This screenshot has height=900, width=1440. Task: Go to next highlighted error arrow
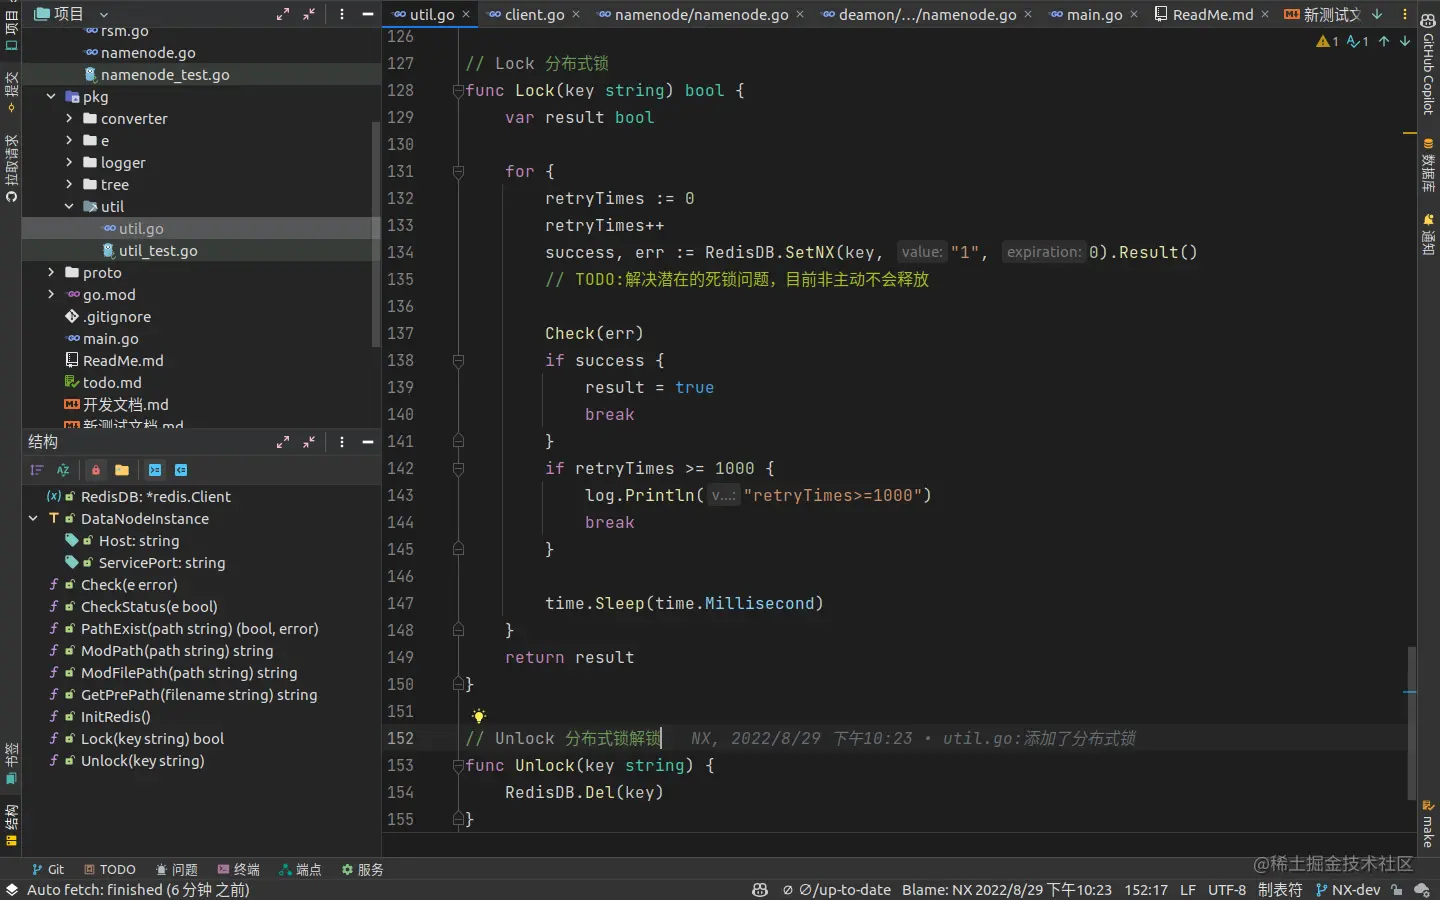point(1405,41)
